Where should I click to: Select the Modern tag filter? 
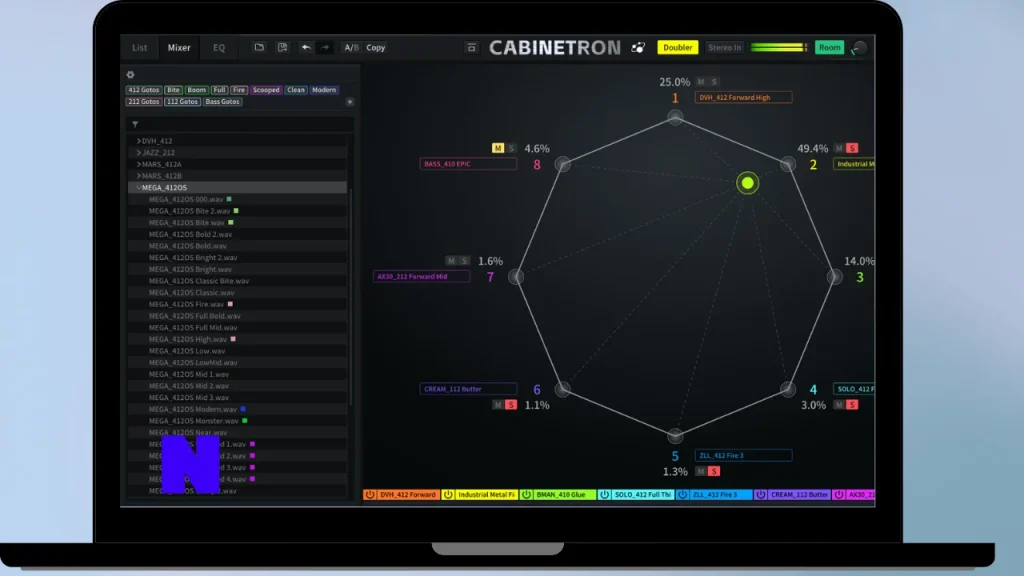tap(324, 90)
